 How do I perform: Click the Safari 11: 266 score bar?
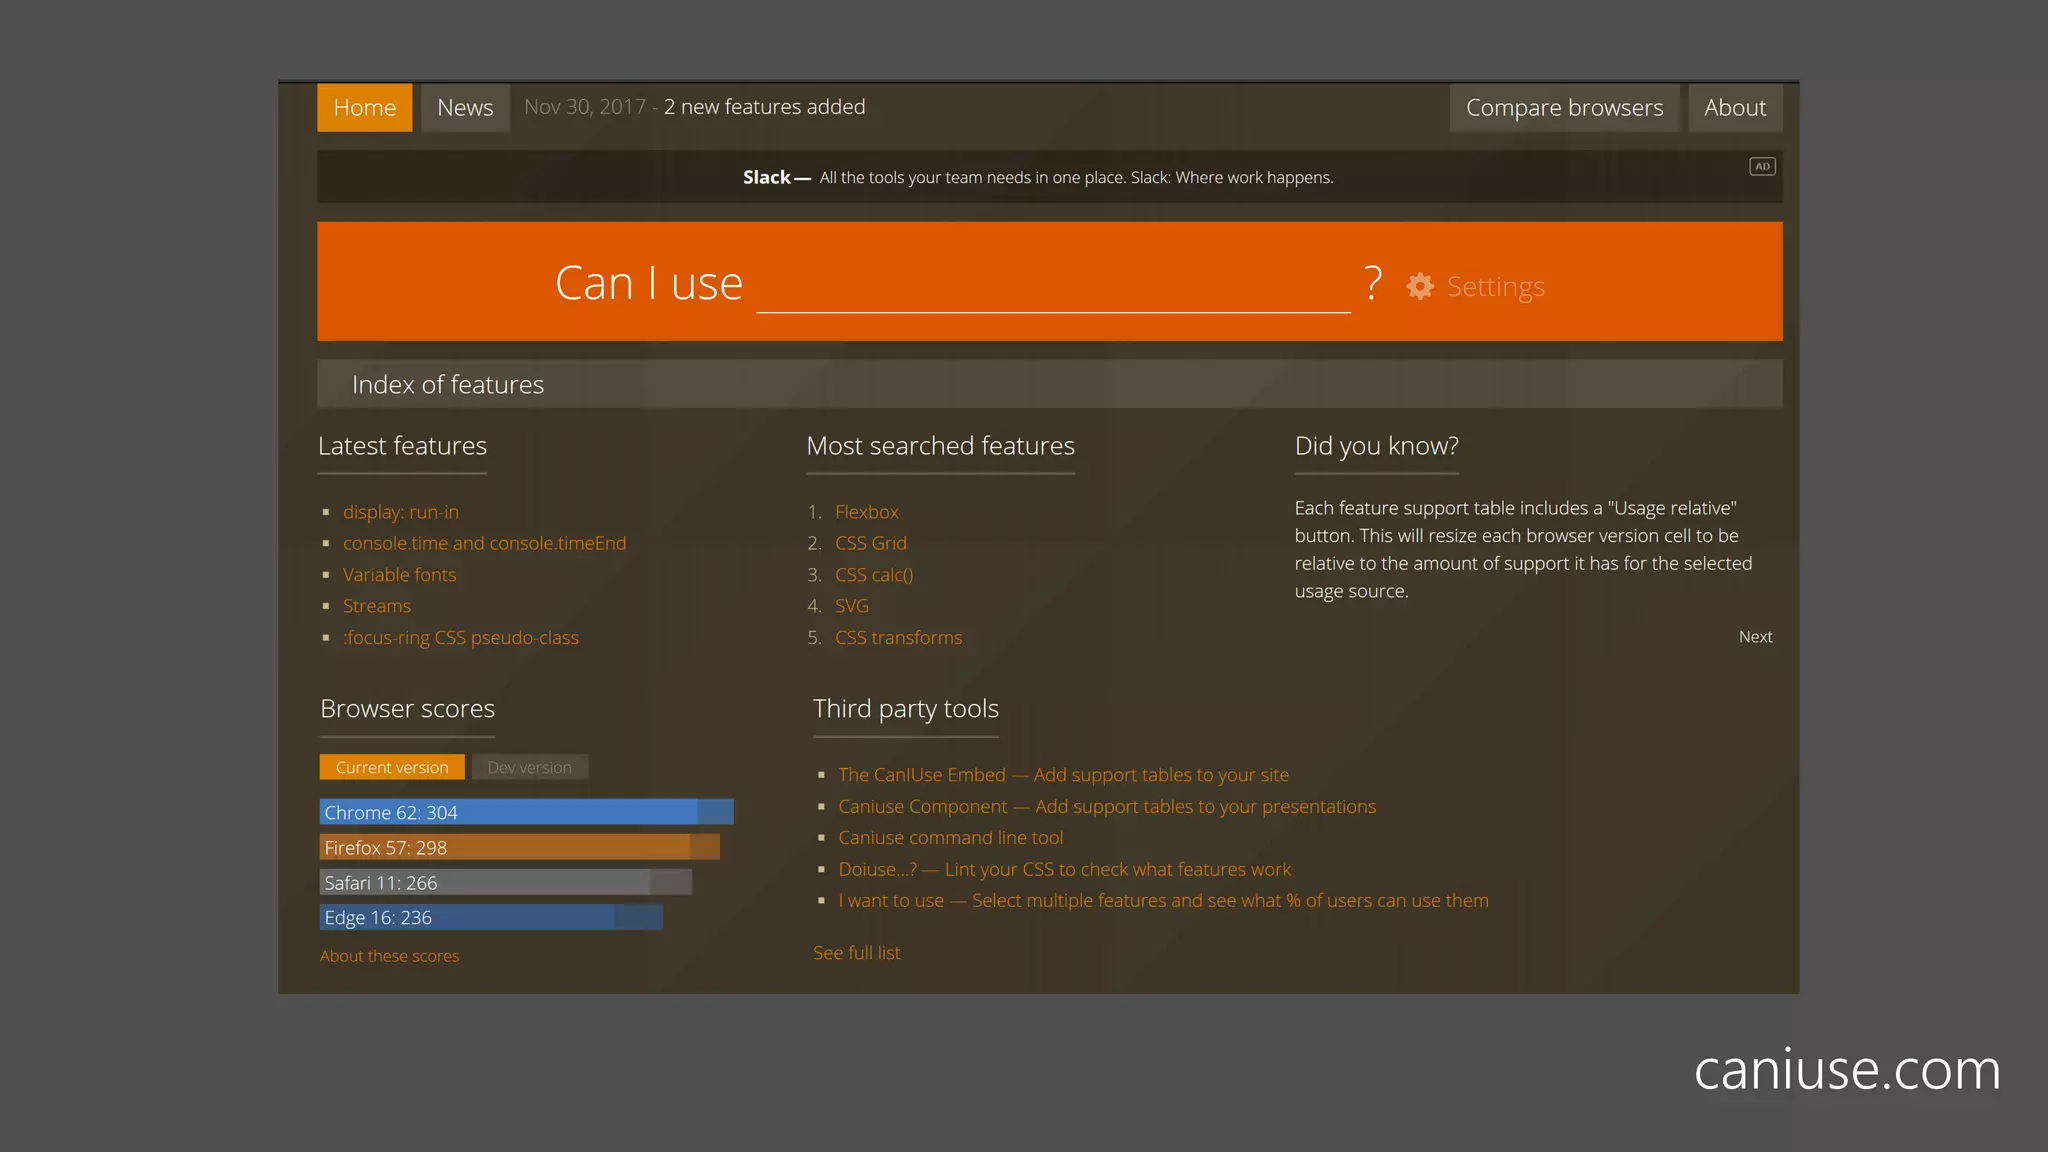coord(506,882)
